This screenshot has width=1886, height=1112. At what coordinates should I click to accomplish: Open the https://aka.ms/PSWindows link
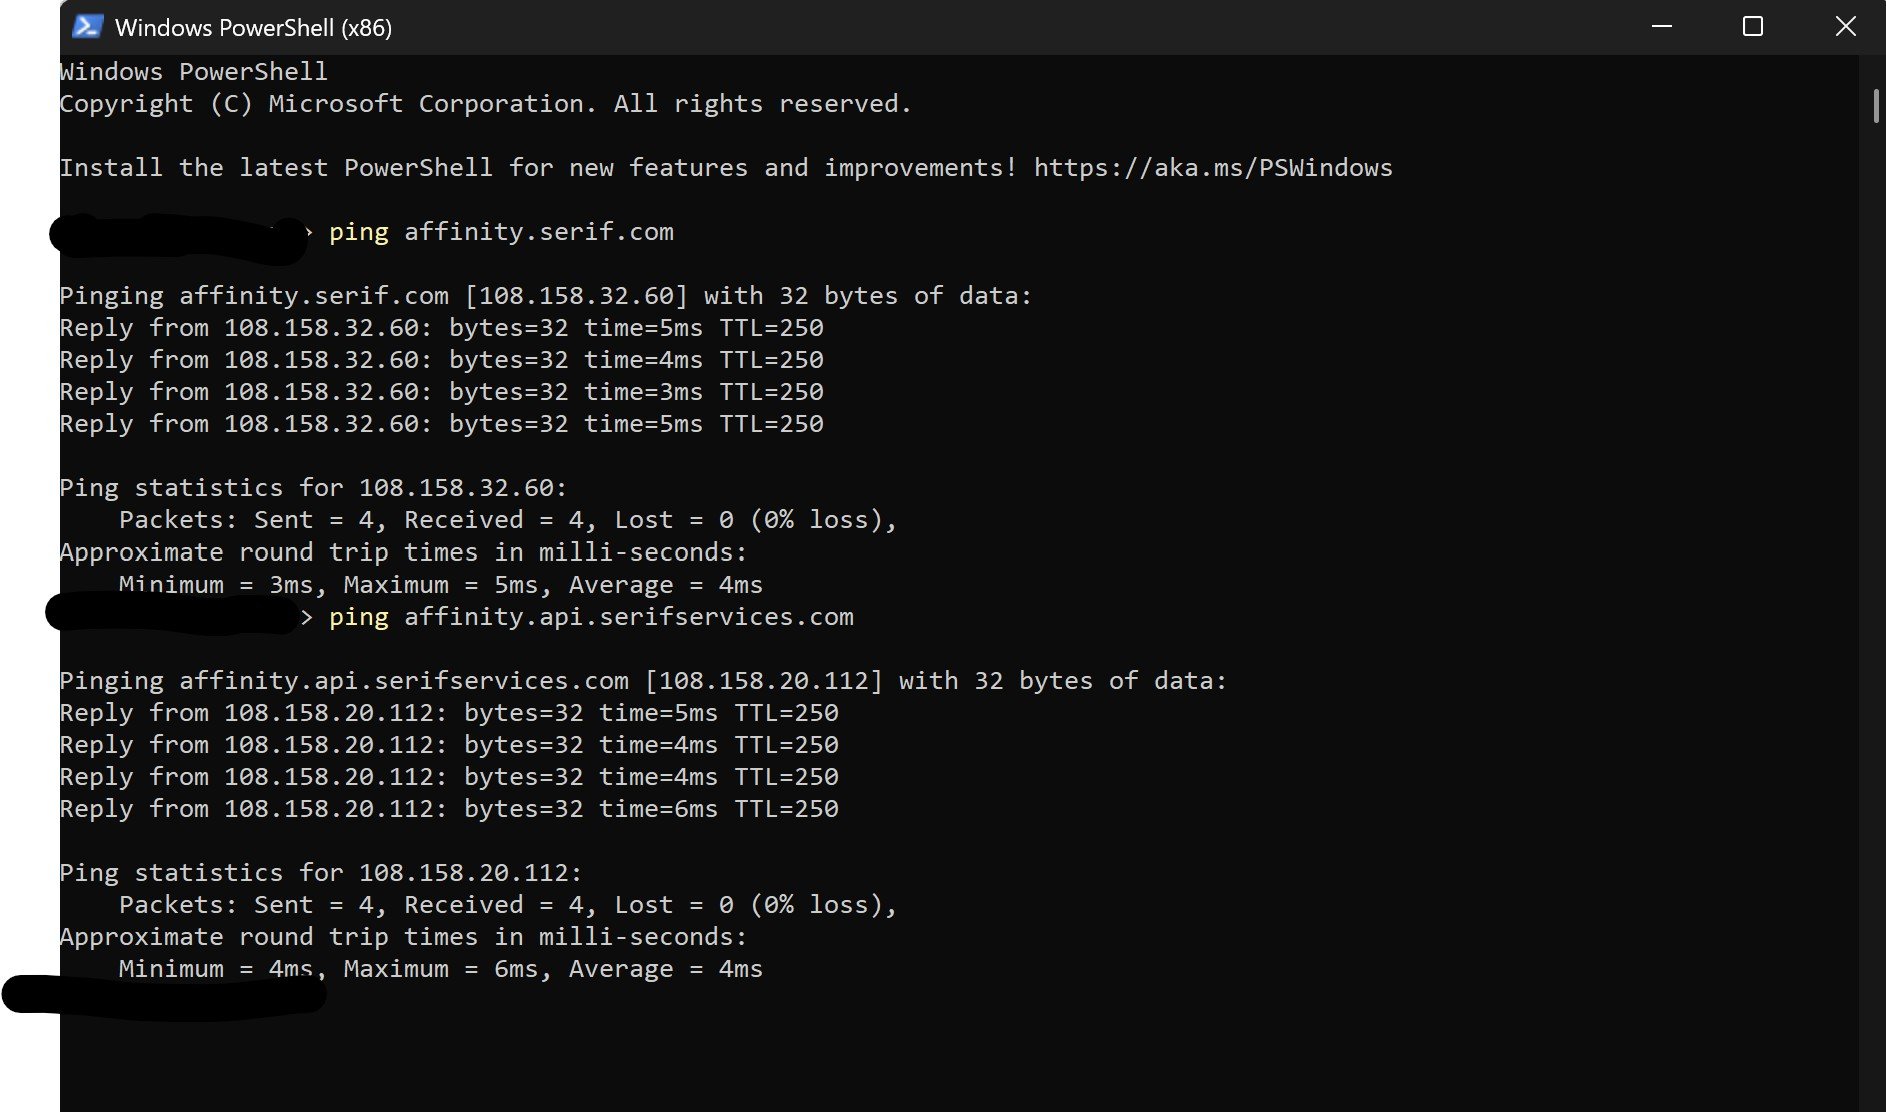coord(1213,168)
